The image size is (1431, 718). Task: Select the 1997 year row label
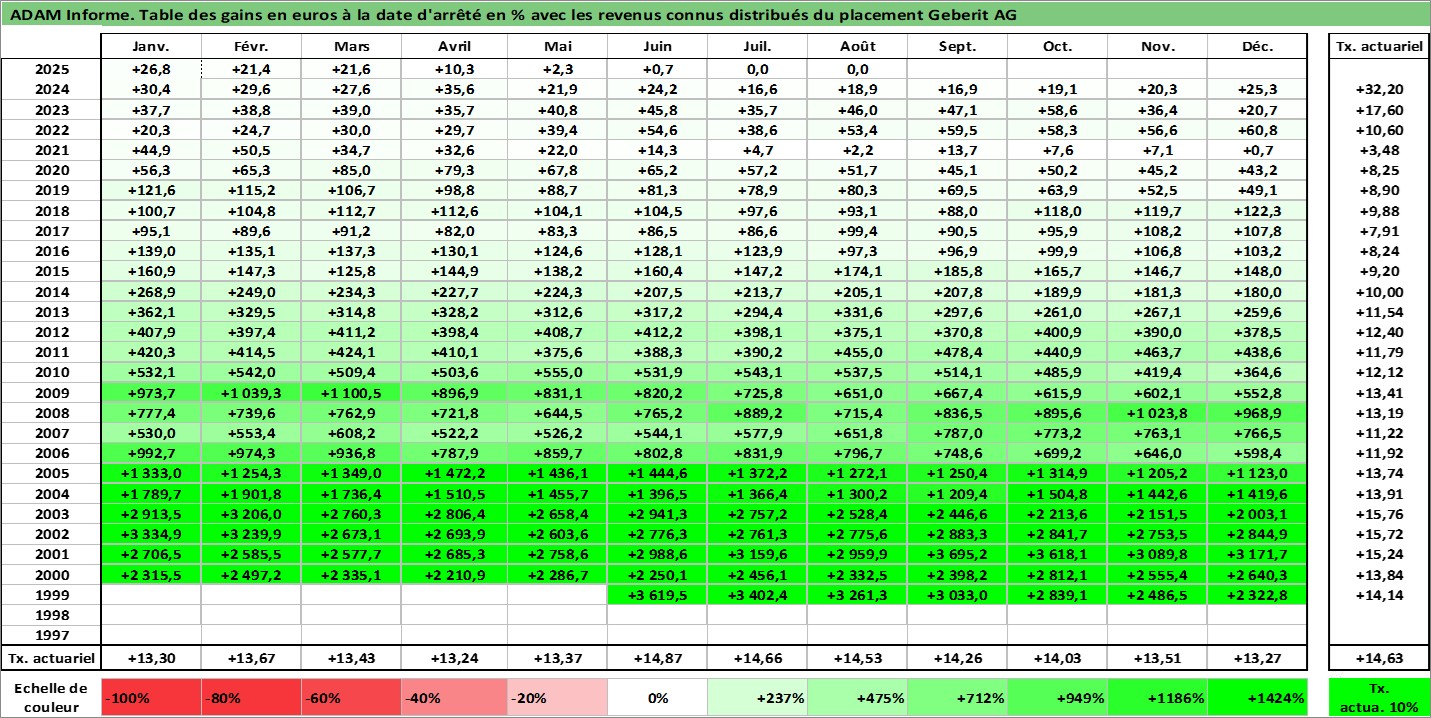(x=51, y=634)
